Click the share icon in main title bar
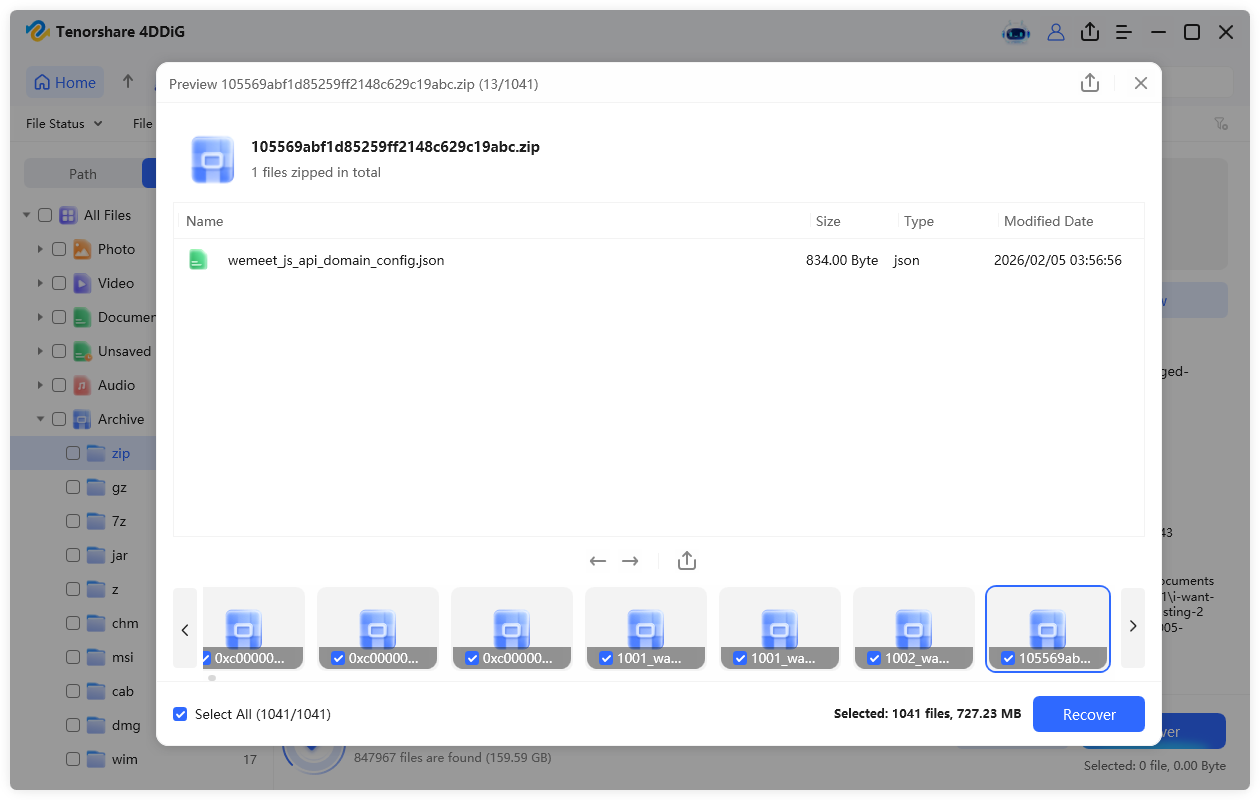 click(x=1090, y=32)
